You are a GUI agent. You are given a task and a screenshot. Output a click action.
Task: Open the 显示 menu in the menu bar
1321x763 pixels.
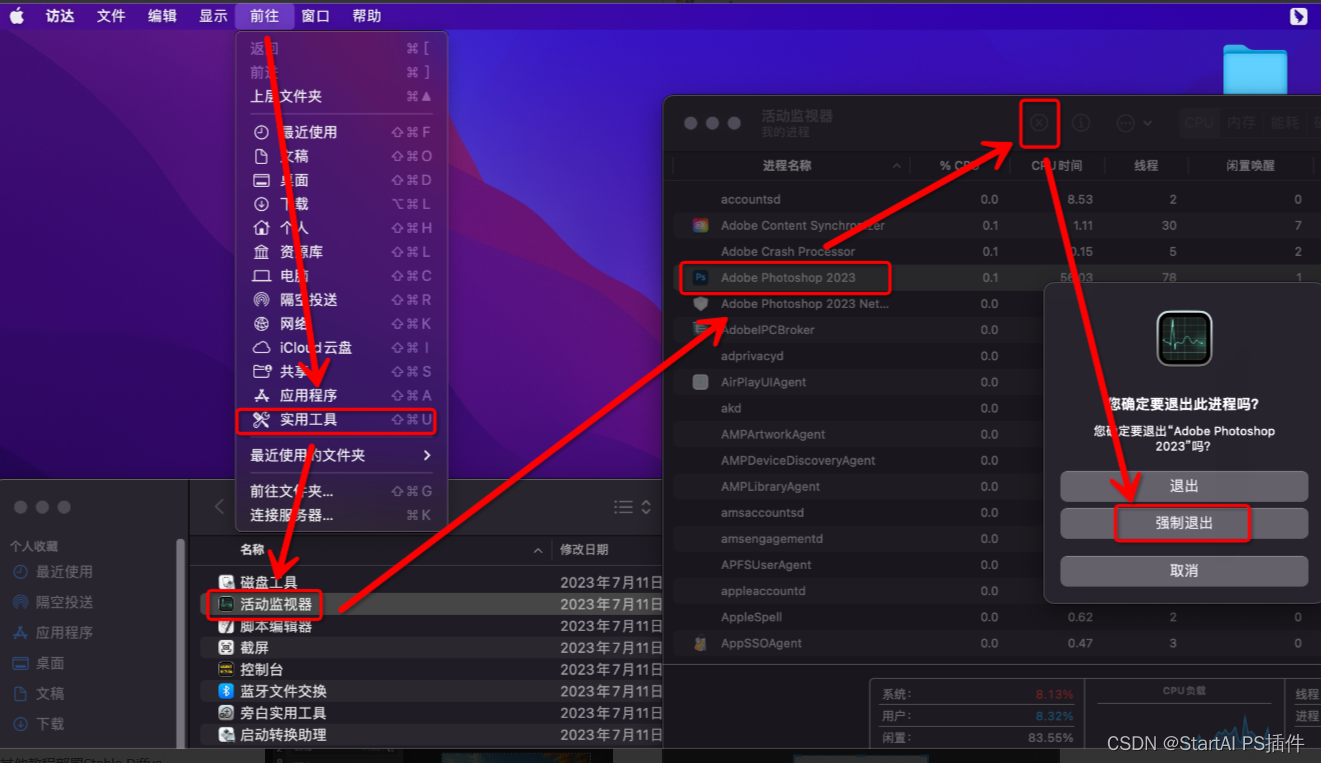[x=213, y=16]
